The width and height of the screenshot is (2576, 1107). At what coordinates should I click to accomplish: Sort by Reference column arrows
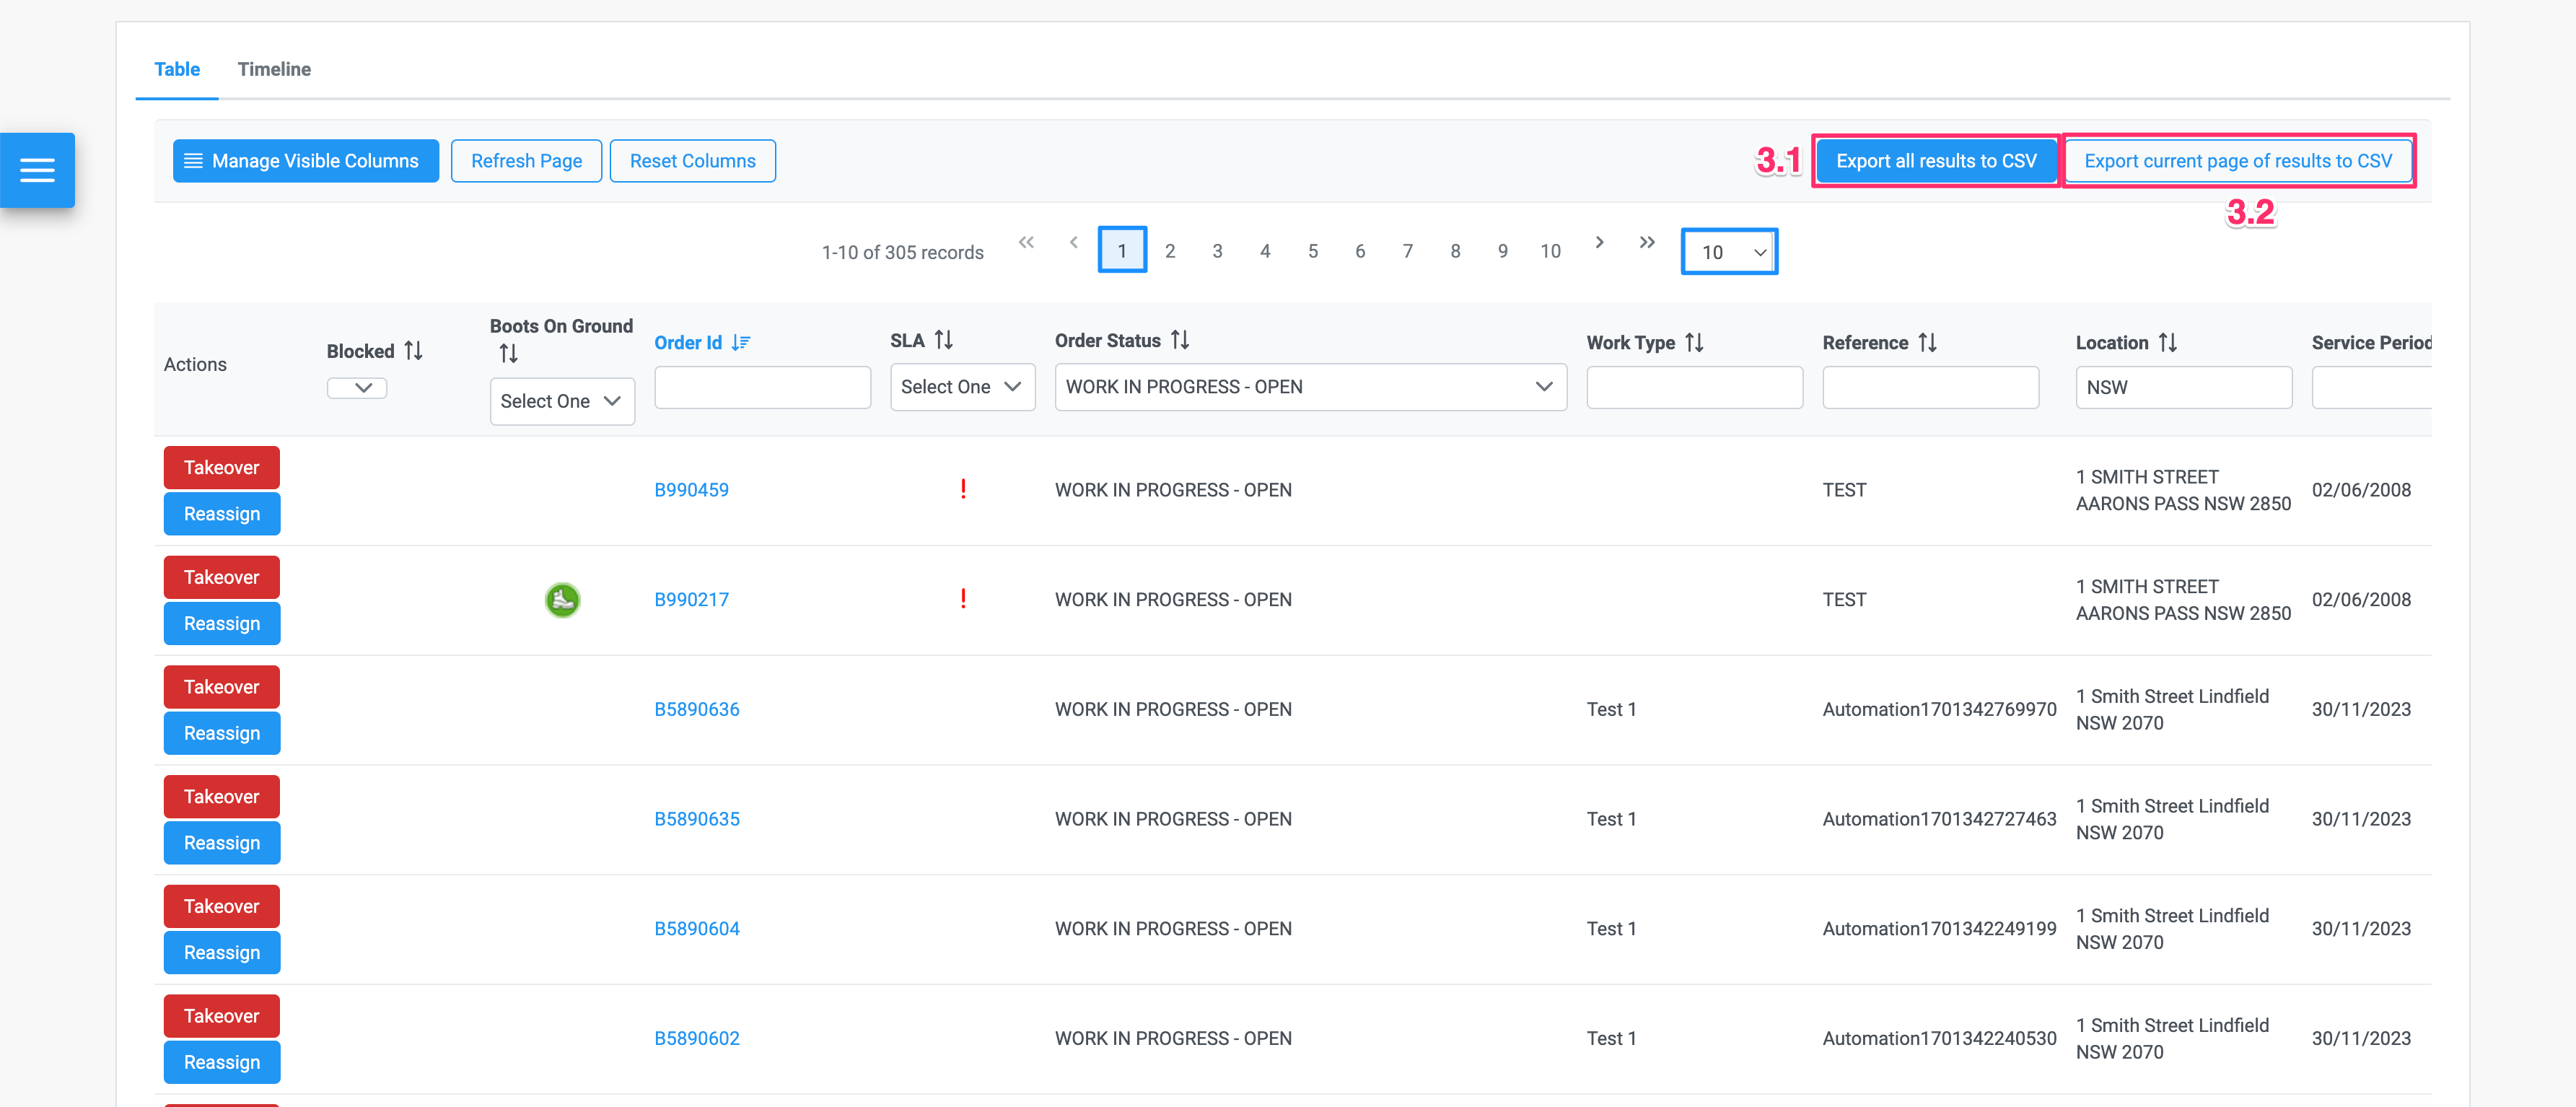(1928, 343)
